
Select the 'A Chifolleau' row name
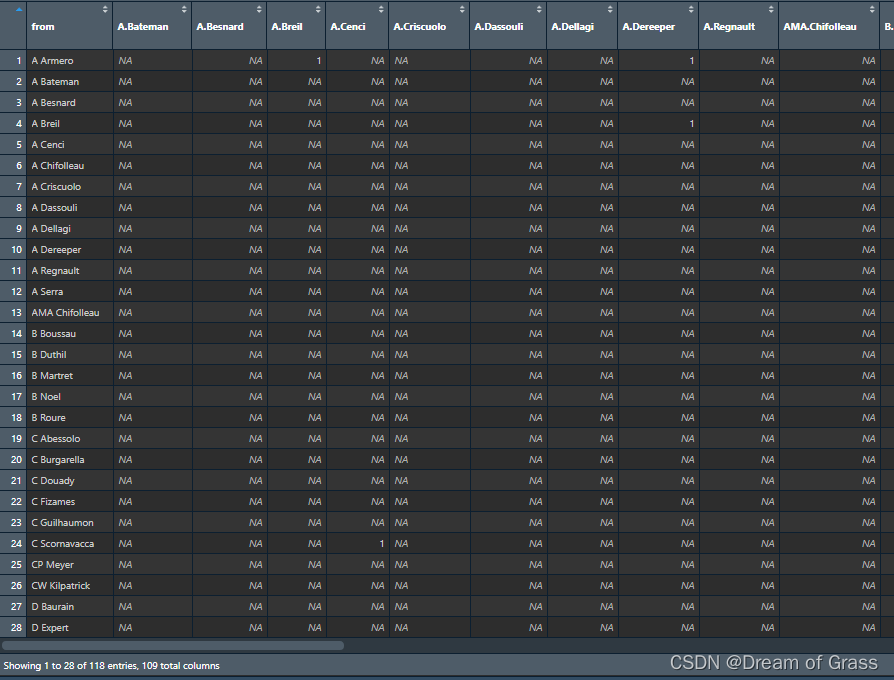(58, 166)
